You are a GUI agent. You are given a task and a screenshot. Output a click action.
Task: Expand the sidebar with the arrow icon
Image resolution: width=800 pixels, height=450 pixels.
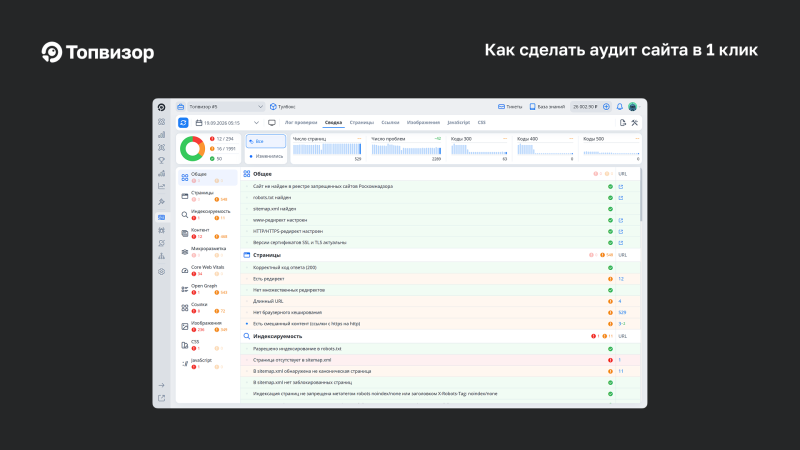click(x=161, y=385)
